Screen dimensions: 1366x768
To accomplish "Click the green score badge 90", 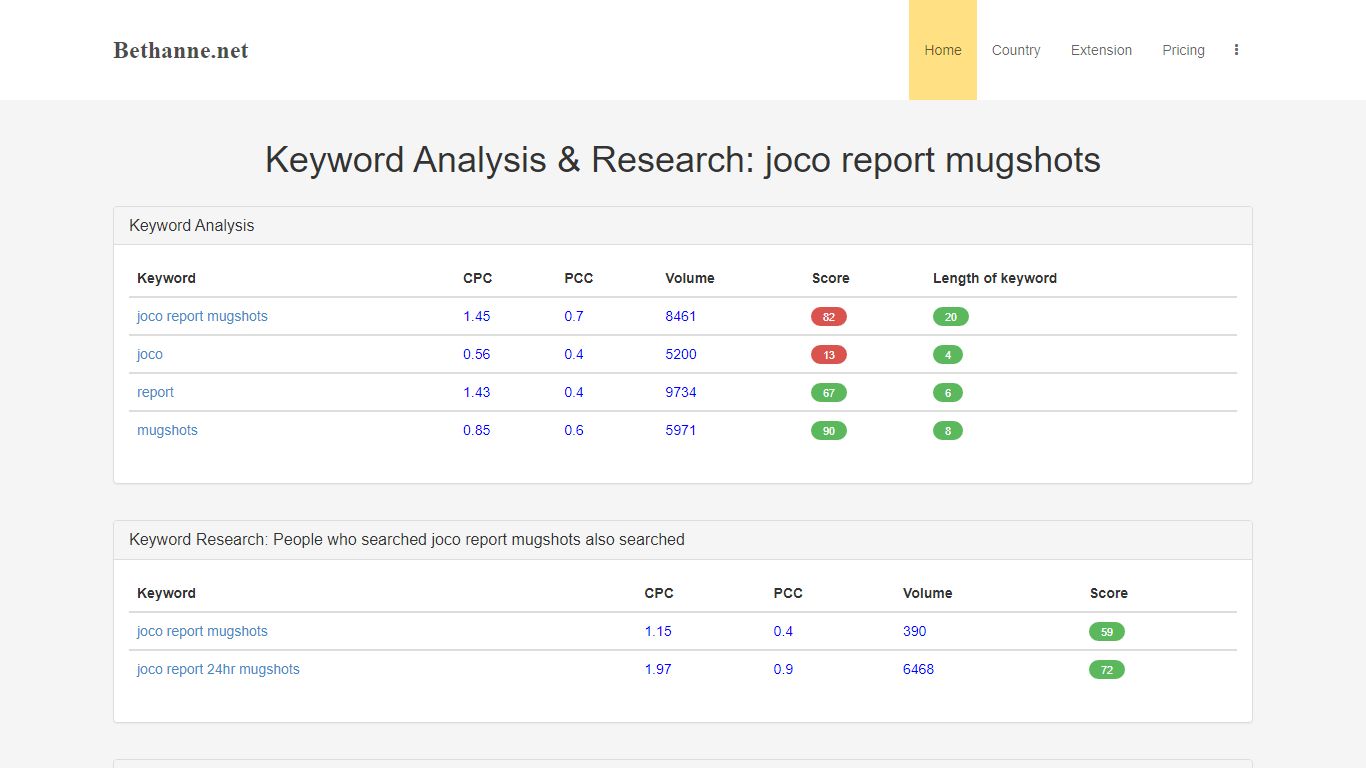I will (829, 431).
